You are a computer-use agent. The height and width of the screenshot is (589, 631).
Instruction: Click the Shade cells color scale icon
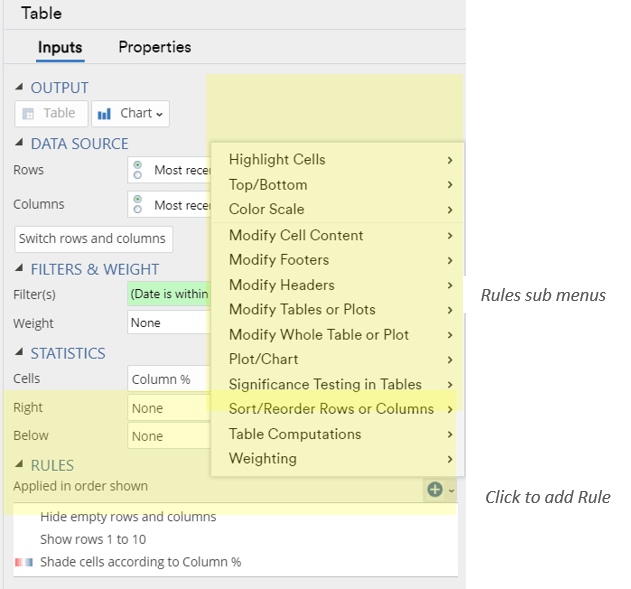click(x=24, y=563)
